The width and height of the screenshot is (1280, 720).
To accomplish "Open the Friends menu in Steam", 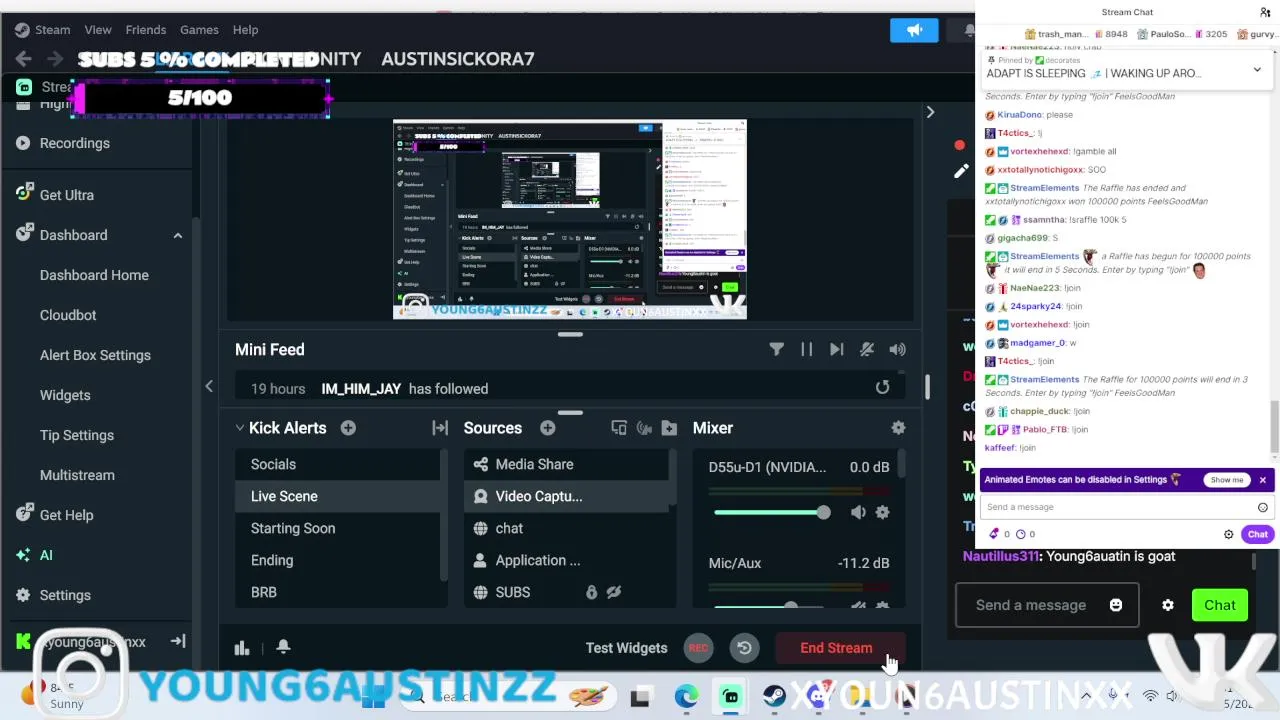I will [x=146, y=30].
